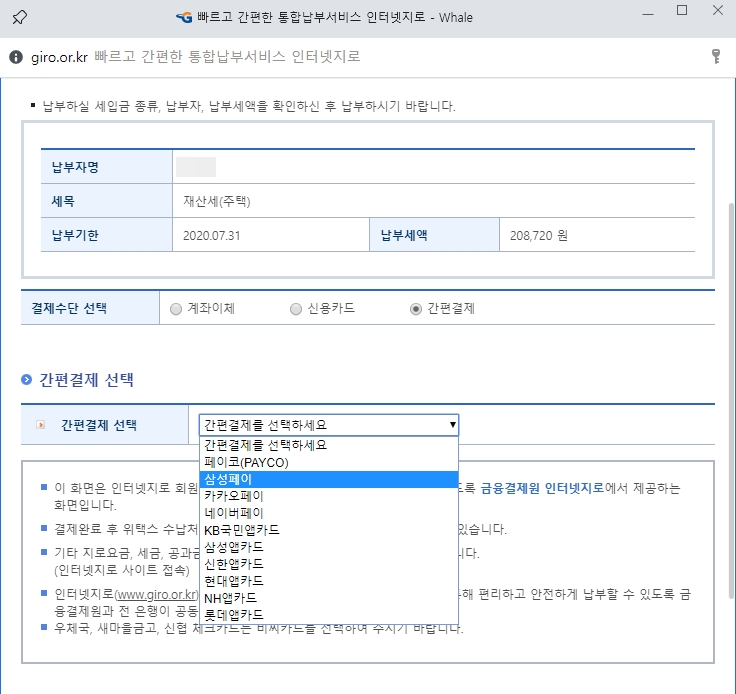Choose 페이코(PAYCO) from the list
The height and width of the screenshot is (694, 736).
[x=329, y=462]
